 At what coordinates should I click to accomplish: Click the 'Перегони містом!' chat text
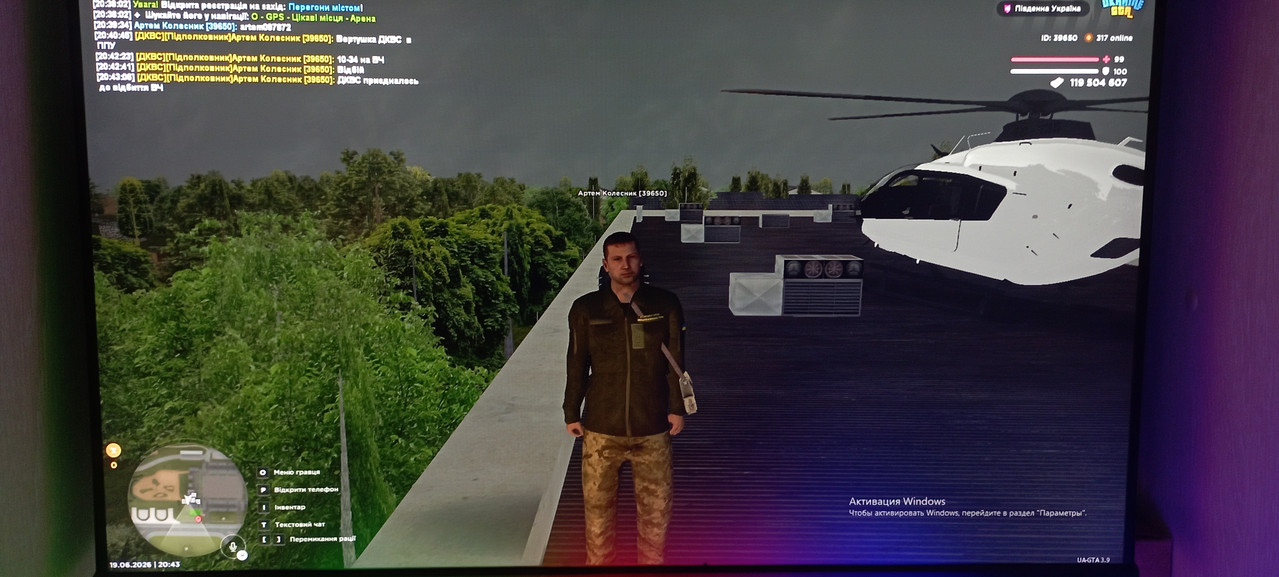coord(325,8)
